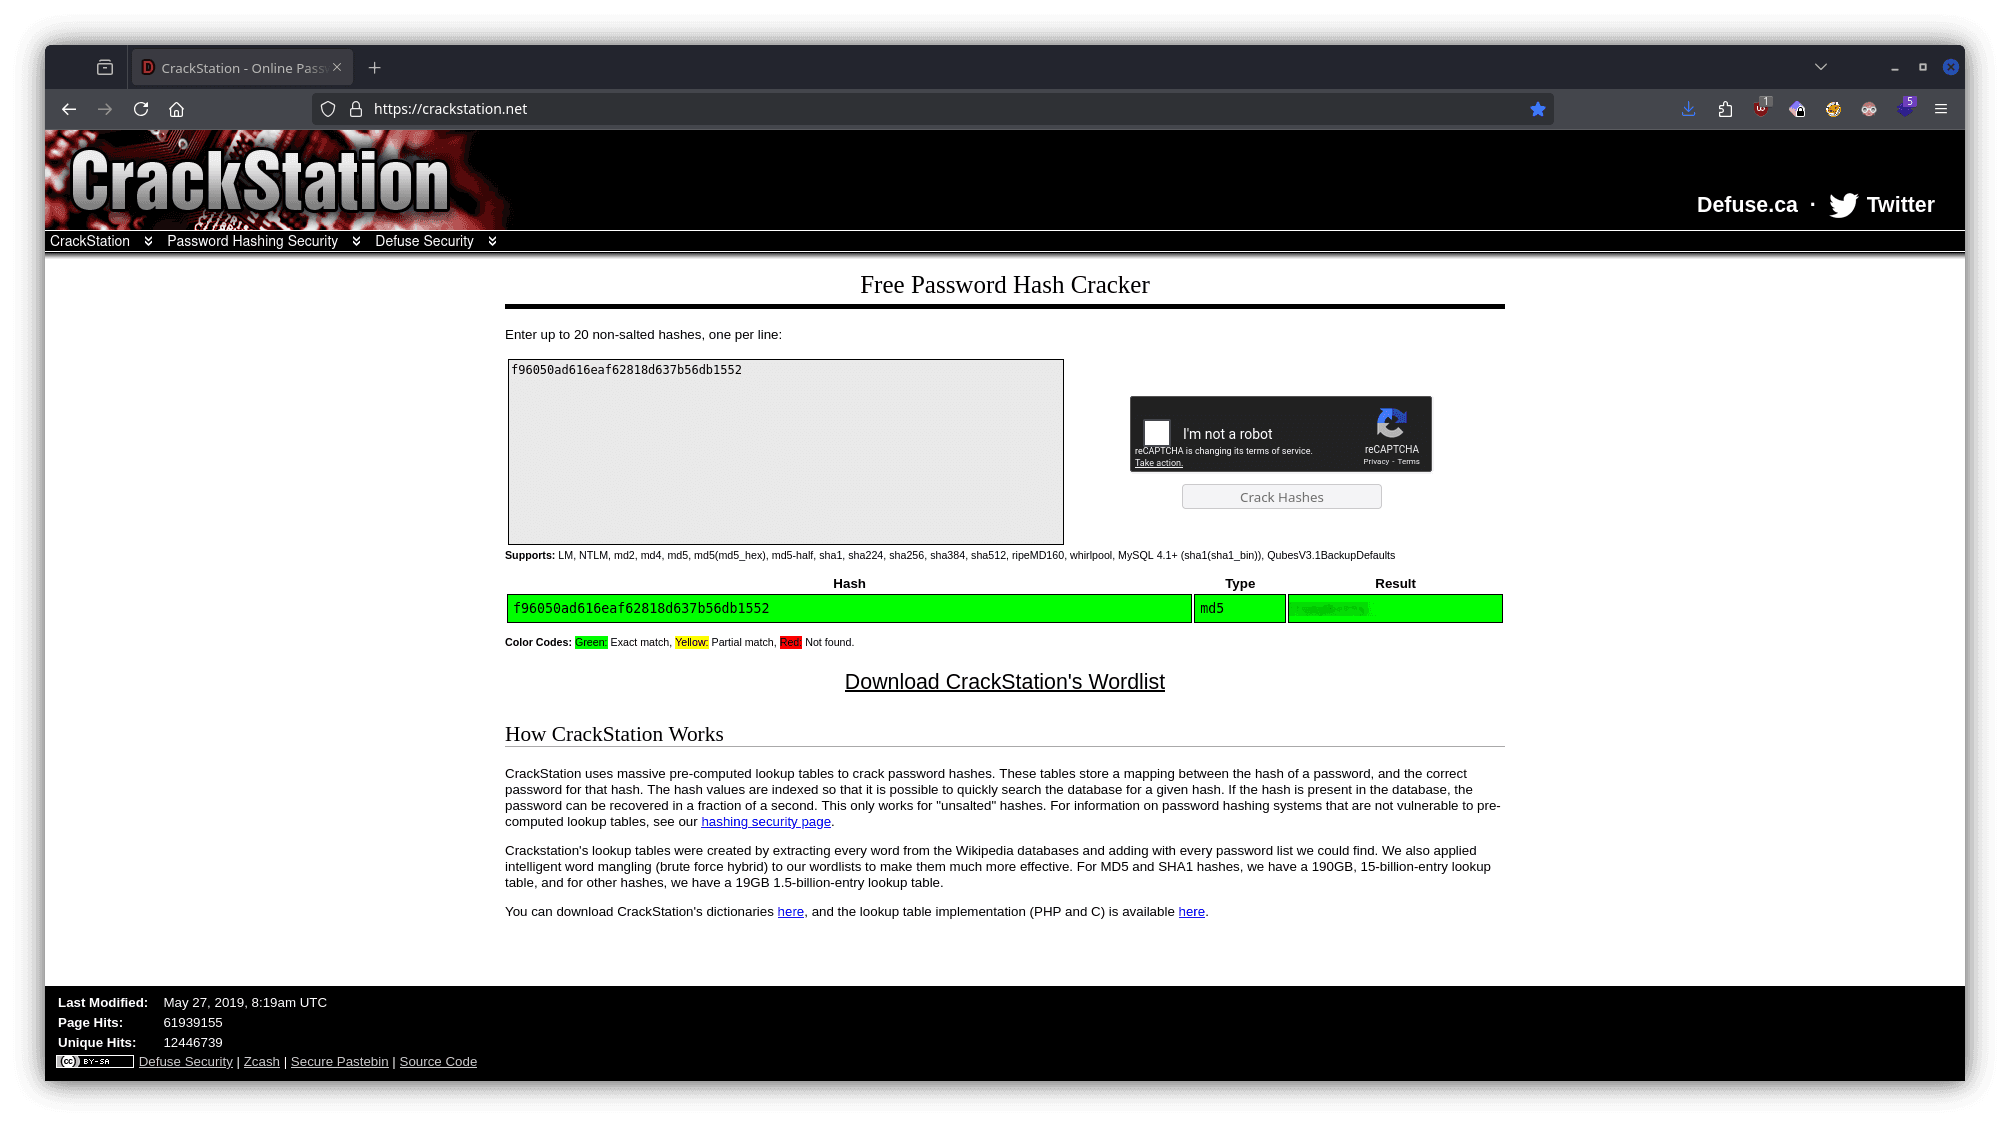Open the browser Extensions puzzle icon
This screenshot has height=1126, width=2010.
coord(1724,109)
